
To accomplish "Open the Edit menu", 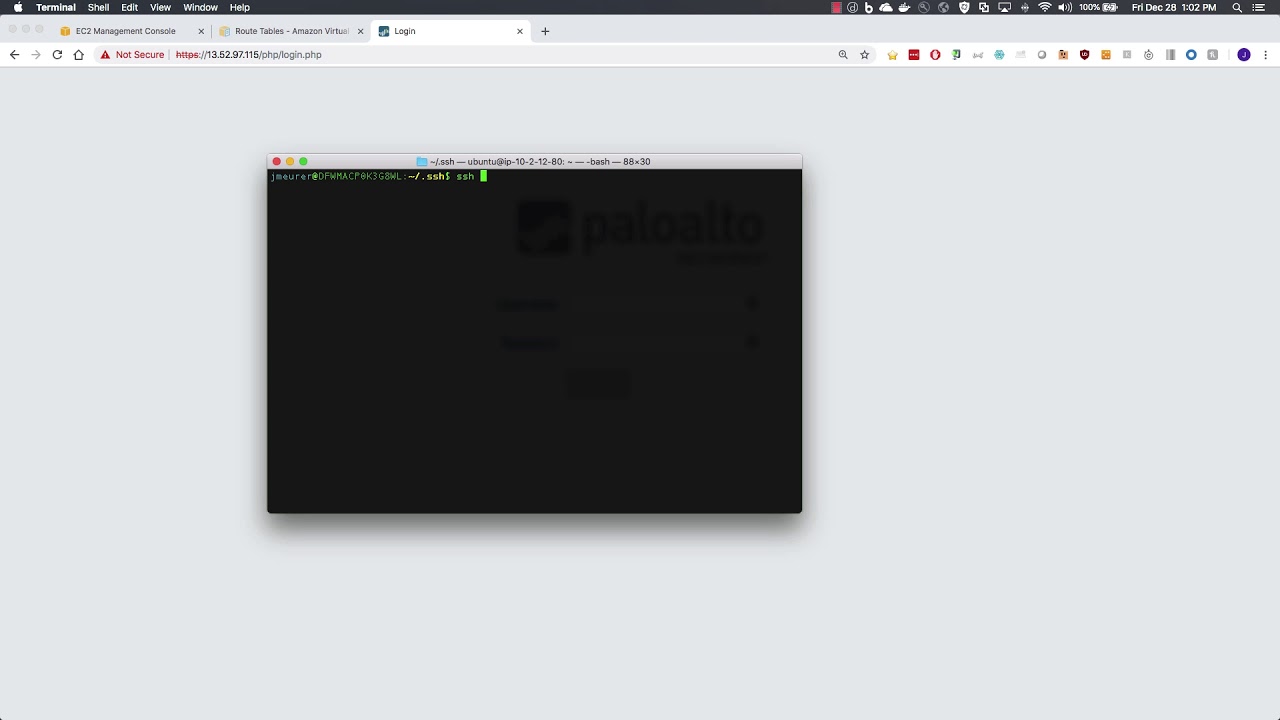I will pos(130,7).
